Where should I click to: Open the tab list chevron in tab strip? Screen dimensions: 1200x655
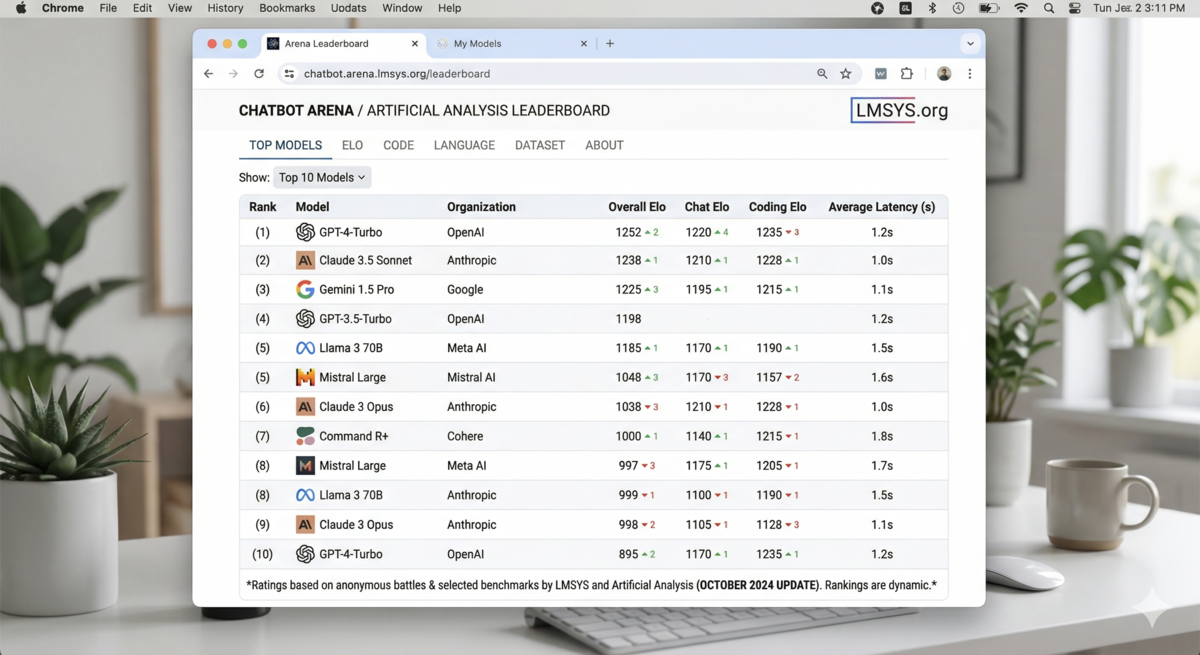pyautogui.click(x=969, y=44)
